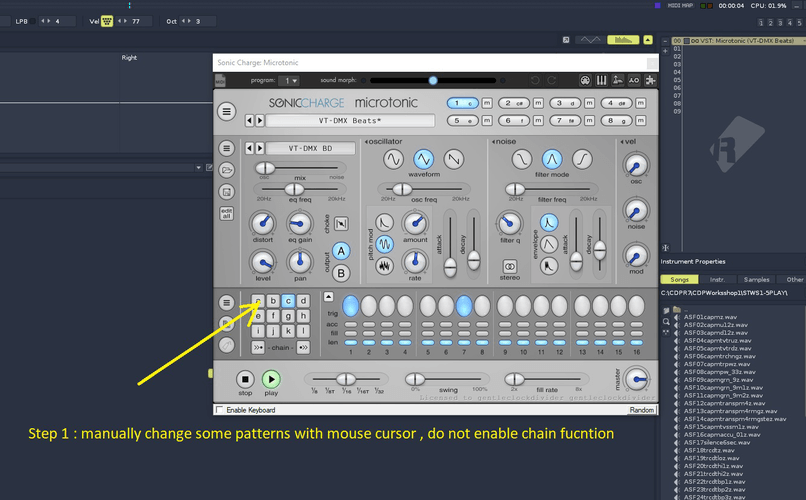Click the up arrow above trig label
The height and width of the screenshot is (500, 806).
[328, 297]
